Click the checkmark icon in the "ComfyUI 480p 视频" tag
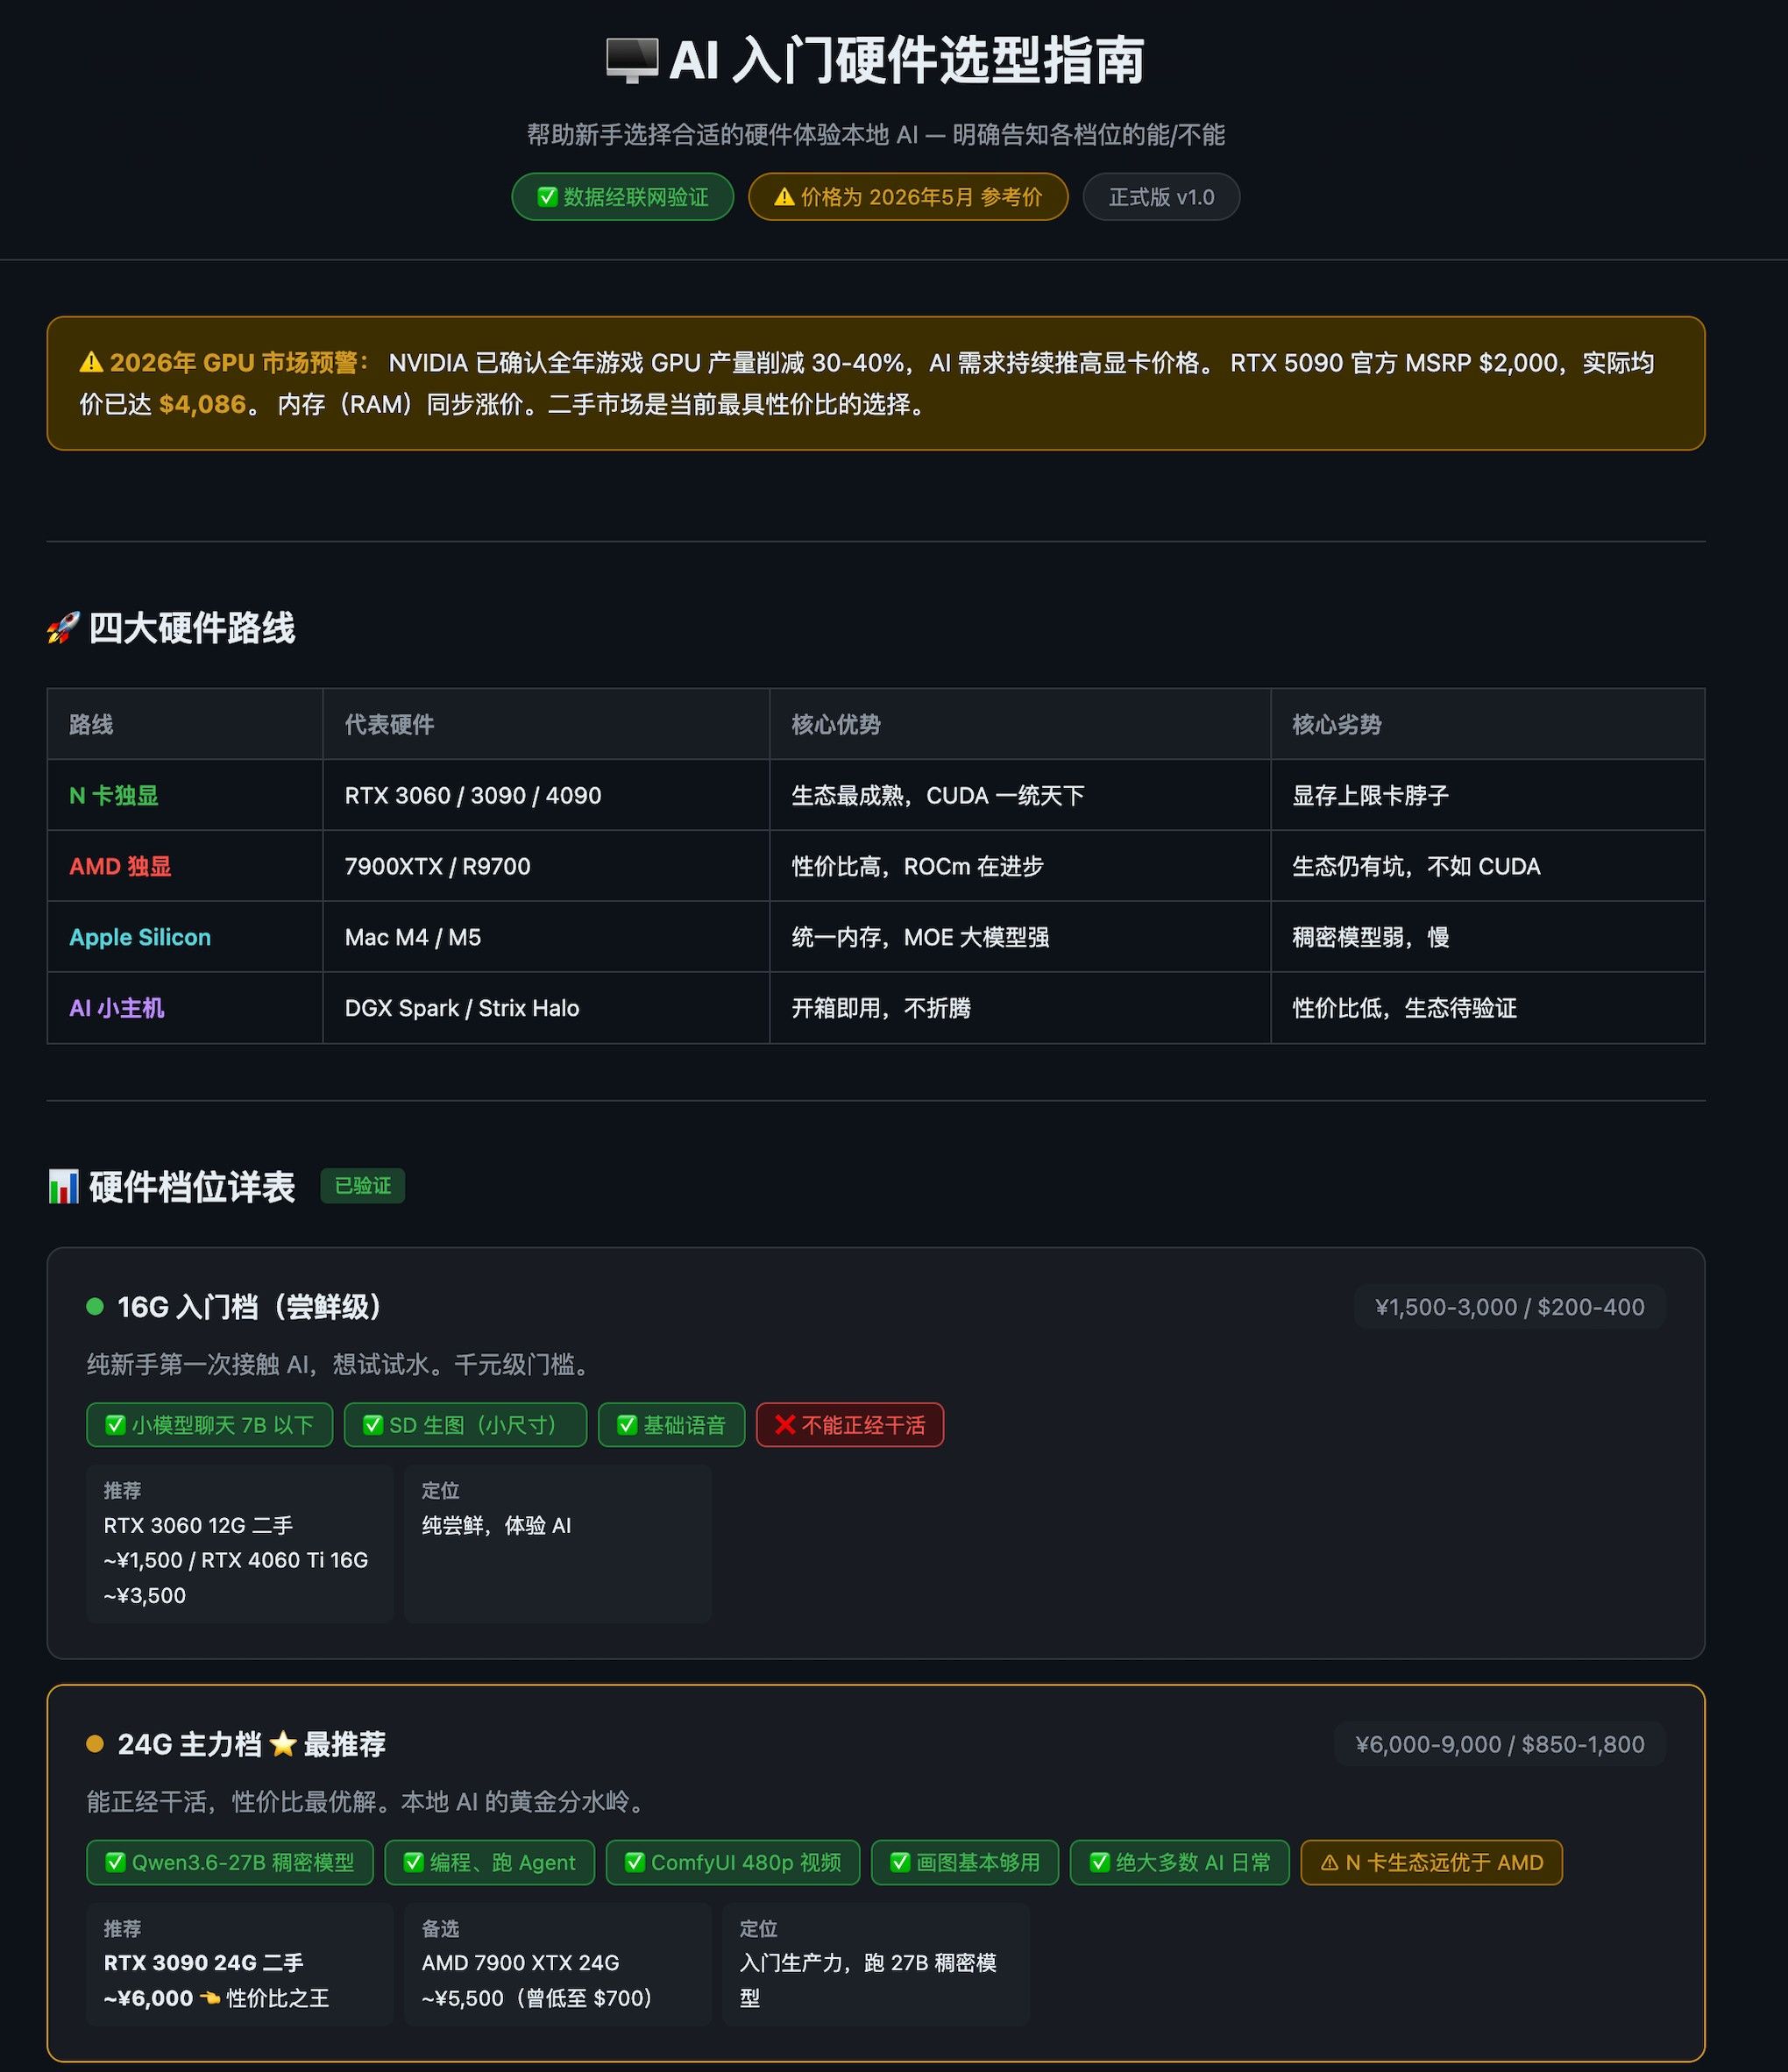Viewport: 1788px width, 2072px height. tap(635, 1862)
